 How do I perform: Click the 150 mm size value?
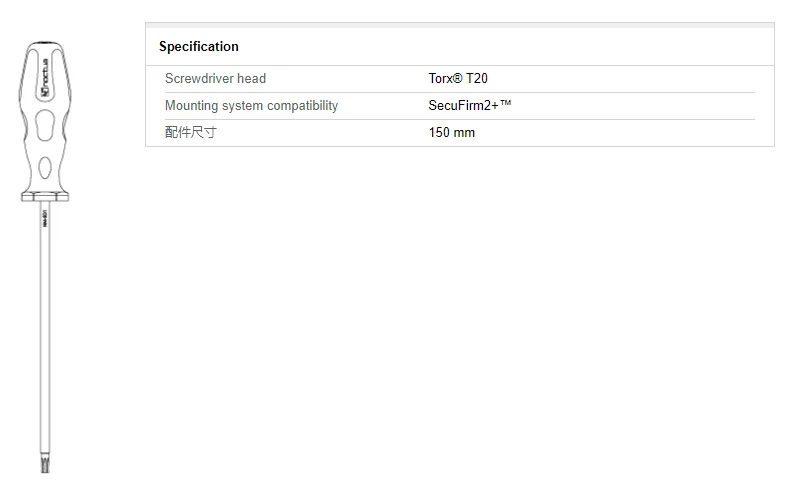click(x=452, y=132)
